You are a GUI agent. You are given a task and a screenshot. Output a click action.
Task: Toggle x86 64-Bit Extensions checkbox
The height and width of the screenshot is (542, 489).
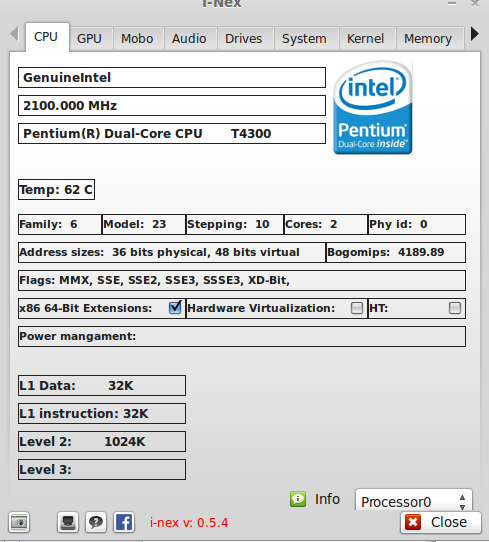pos(175,307)
